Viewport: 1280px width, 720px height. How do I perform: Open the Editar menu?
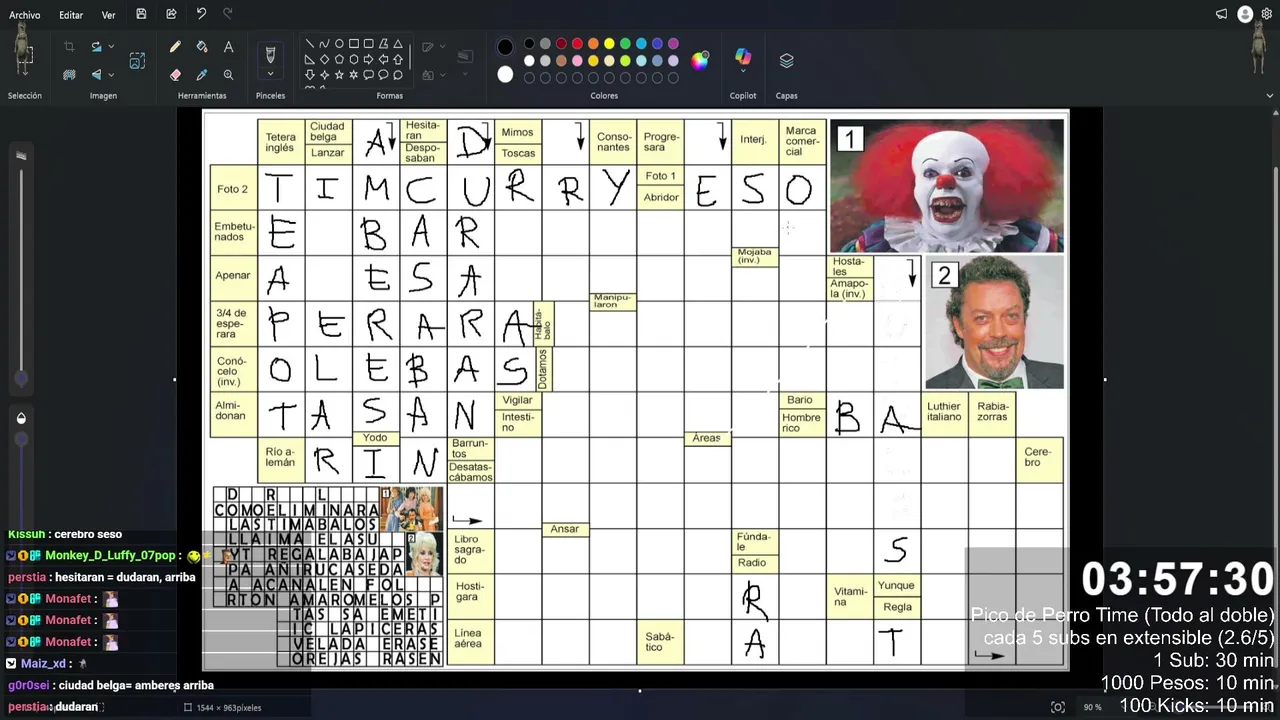click(71, 15)
